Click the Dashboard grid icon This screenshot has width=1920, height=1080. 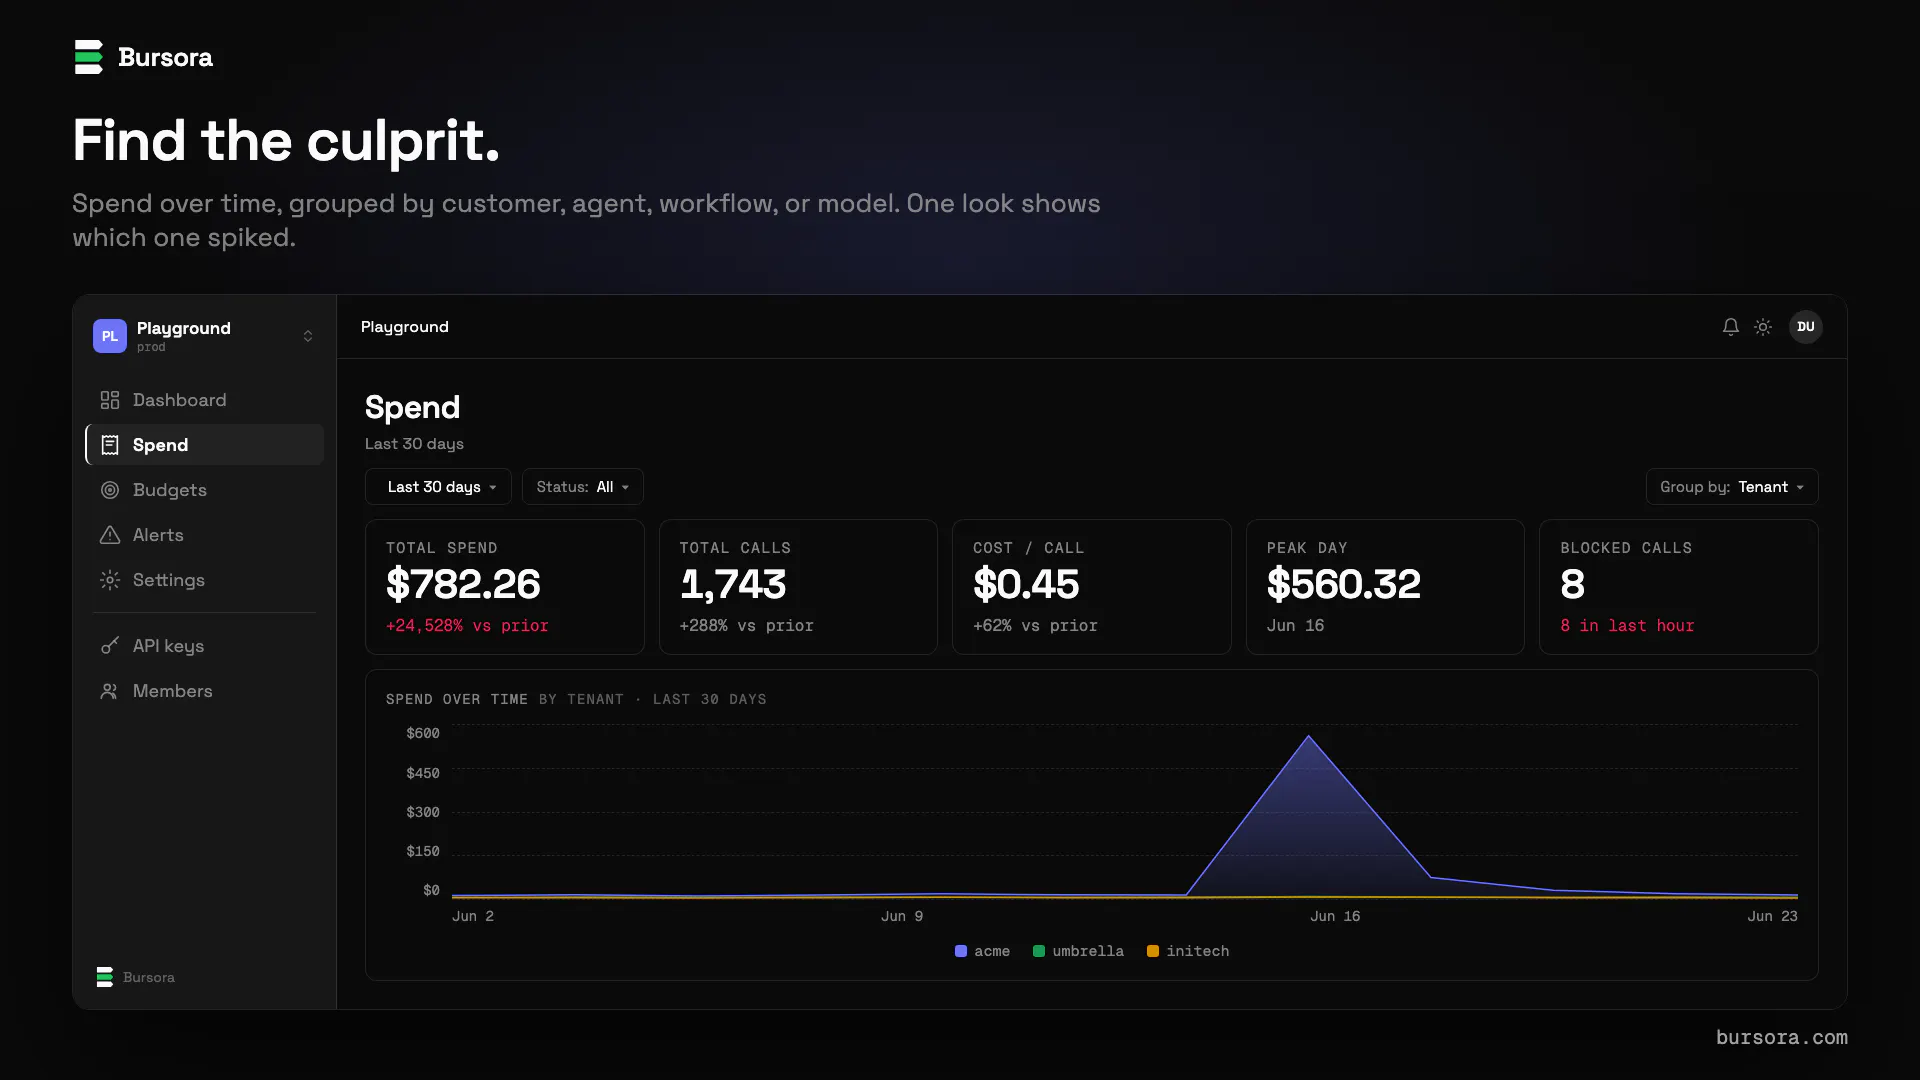pyautogui.click(x=110, y=400)
